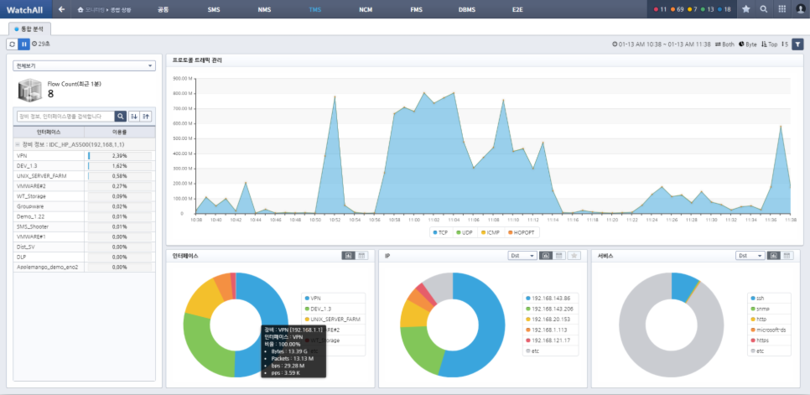Select the tab with the blue dot
Screen dimensions: 810x395
coord(29,29)
